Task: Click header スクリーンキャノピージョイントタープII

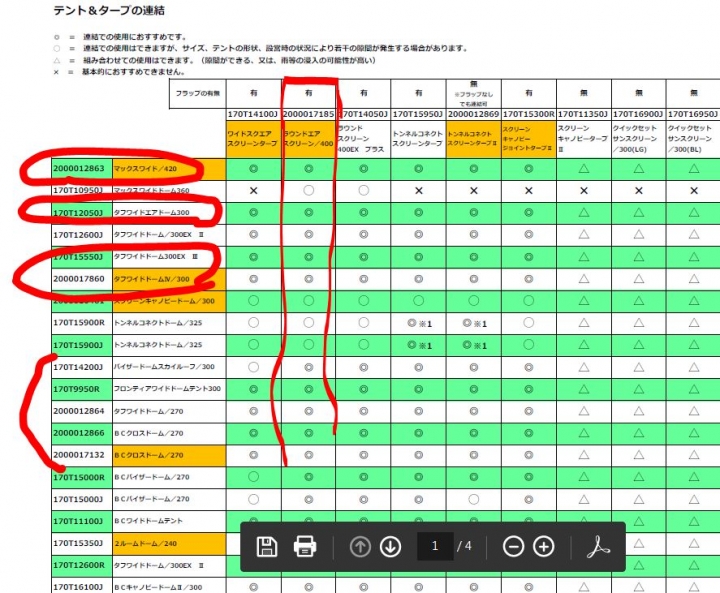Action: point(529,139)
